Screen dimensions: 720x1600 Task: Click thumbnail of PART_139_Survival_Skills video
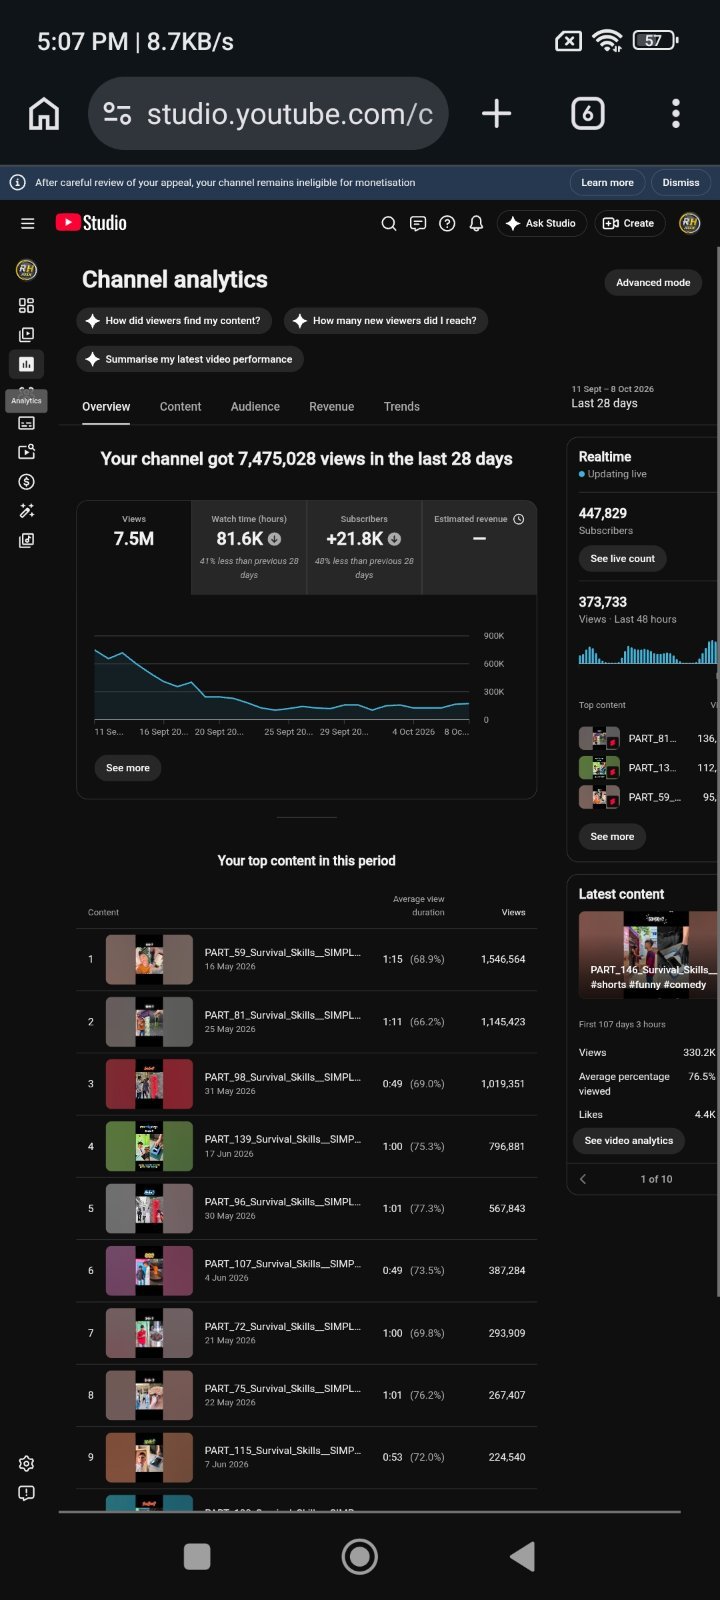pos(149,1146)
